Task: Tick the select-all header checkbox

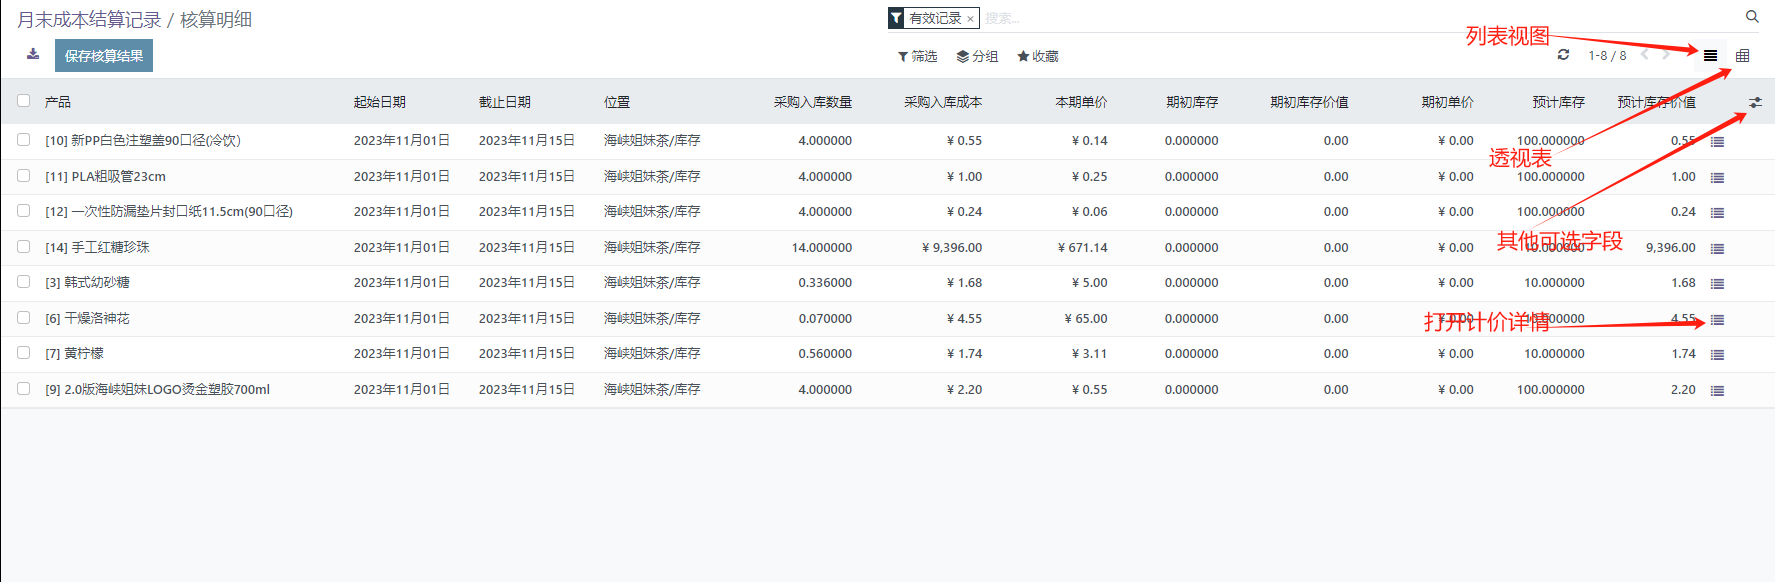Action: [x=24, y=101]
